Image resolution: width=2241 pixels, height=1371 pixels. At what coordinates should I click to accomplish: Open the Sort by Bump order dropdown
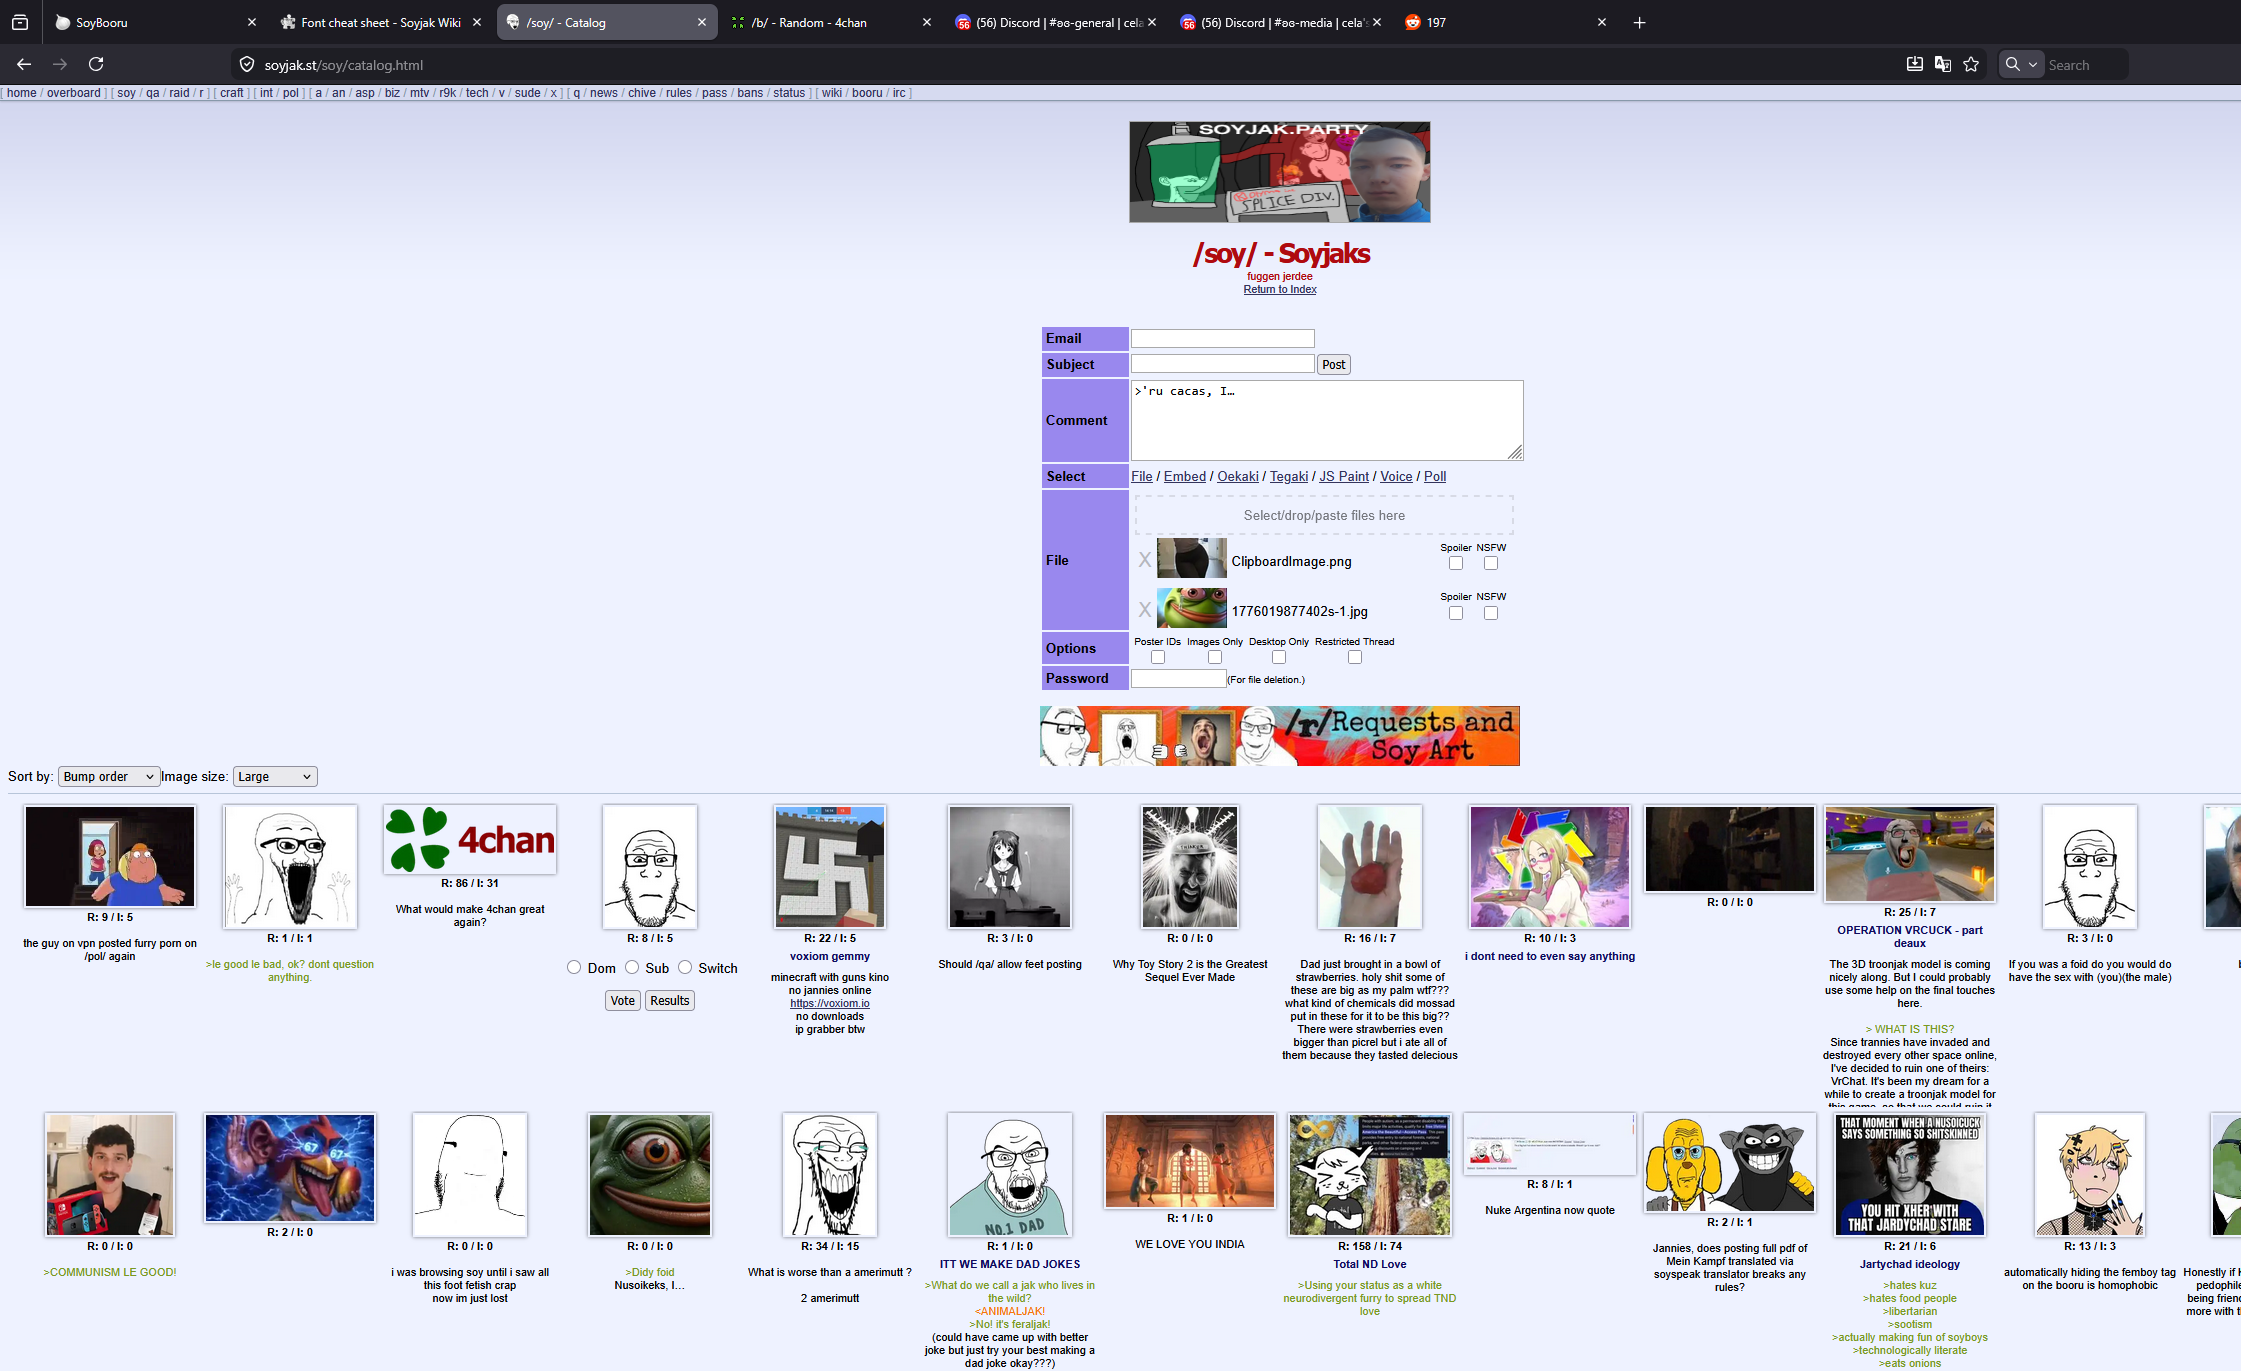[108, 777]
